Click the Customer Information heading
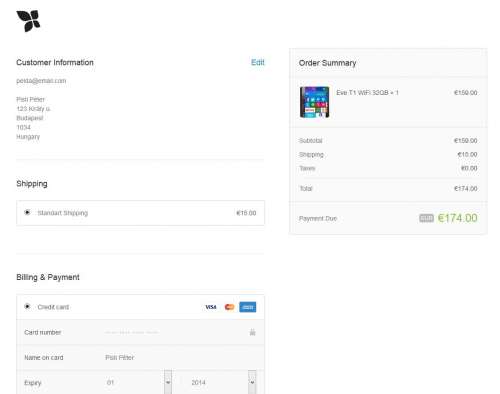Image resolution: width=500 pixels, height=394 pixels. pyautogui.click(x=55, y=62)
